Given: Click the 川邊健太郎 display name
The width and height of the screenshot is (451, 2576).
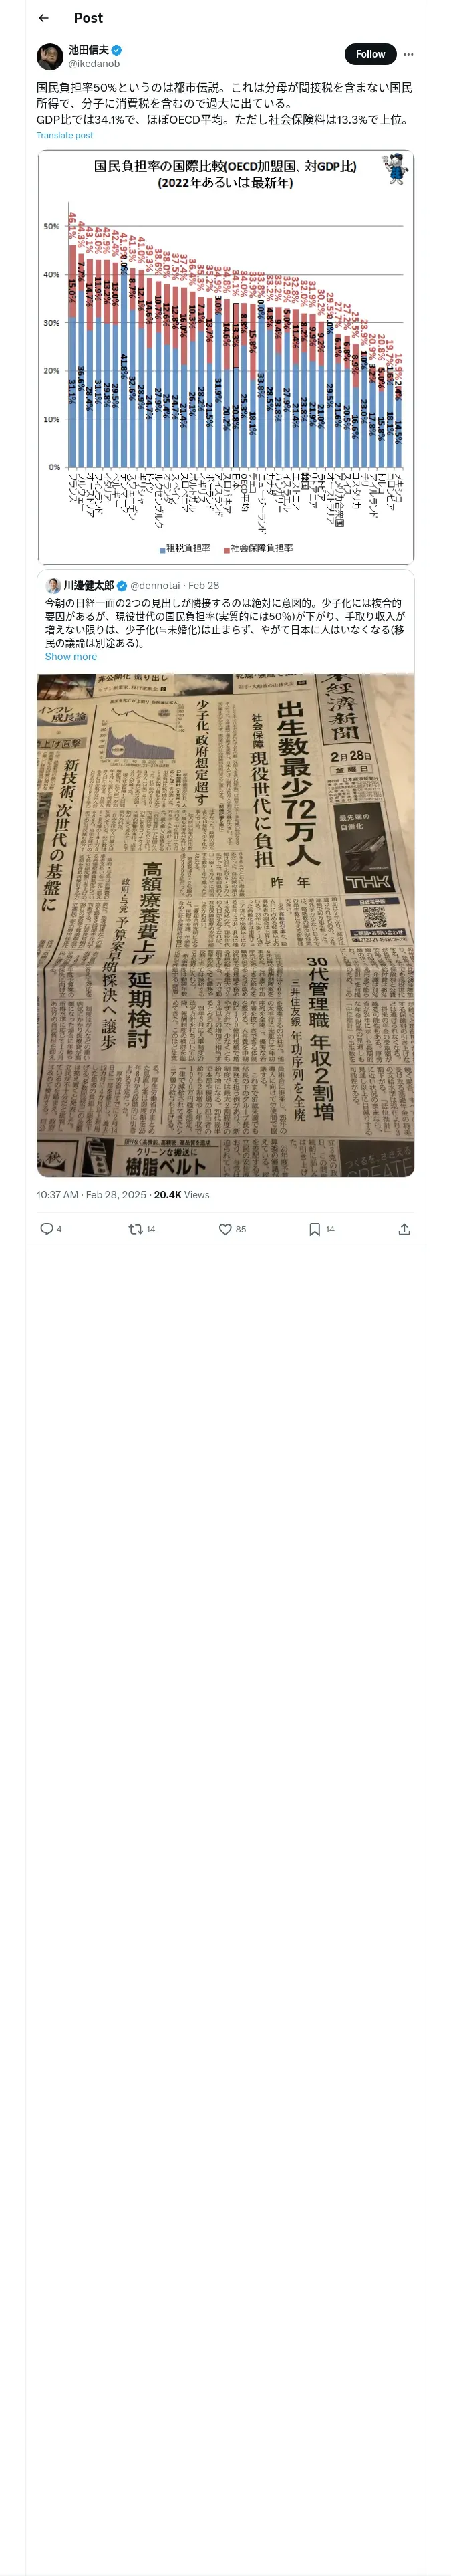Looking at the screenshot, I should click(89, 585).
